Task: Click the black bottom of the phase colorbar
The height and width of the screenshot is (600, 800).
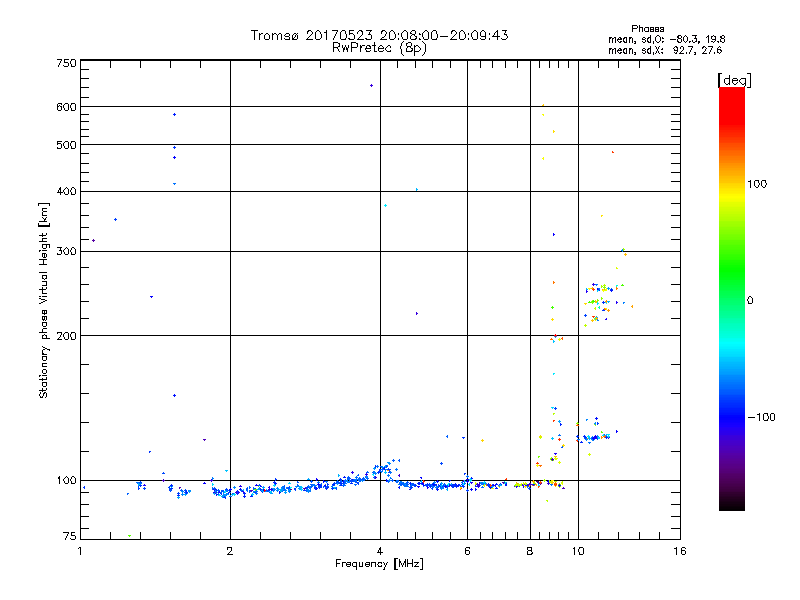Action: 732,504
